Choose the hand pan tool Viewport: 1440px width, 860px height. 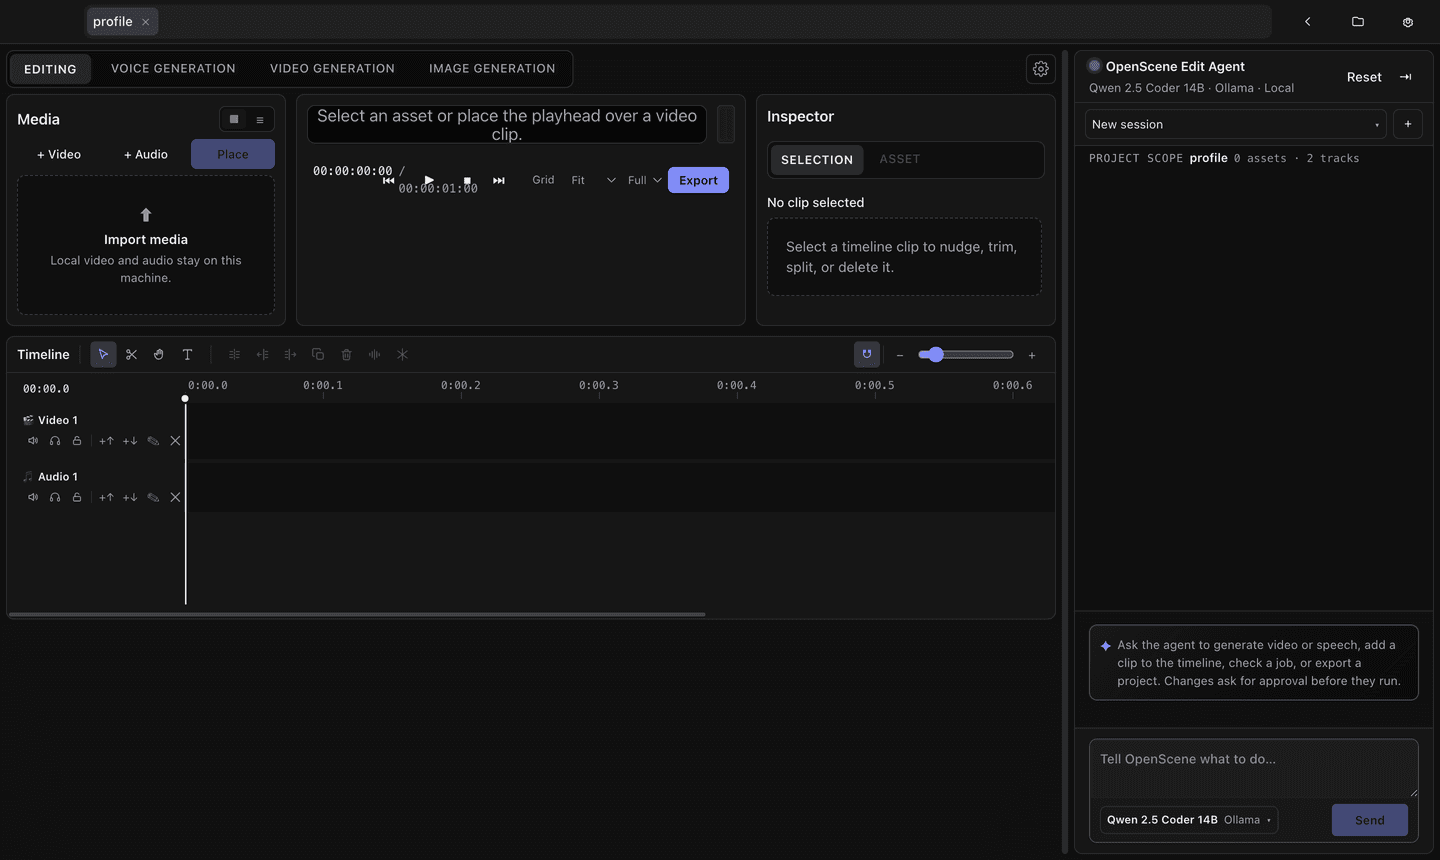pyautogui.click(x=159, y=354)
